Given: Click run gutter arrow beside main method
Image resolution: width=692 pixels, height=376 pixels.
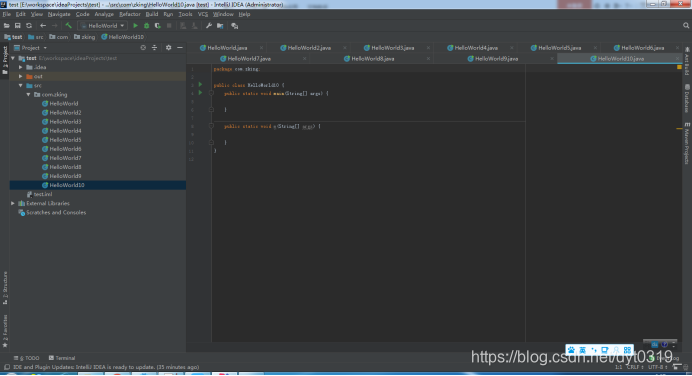Looking at the screenshot, I should click(200, 93).
